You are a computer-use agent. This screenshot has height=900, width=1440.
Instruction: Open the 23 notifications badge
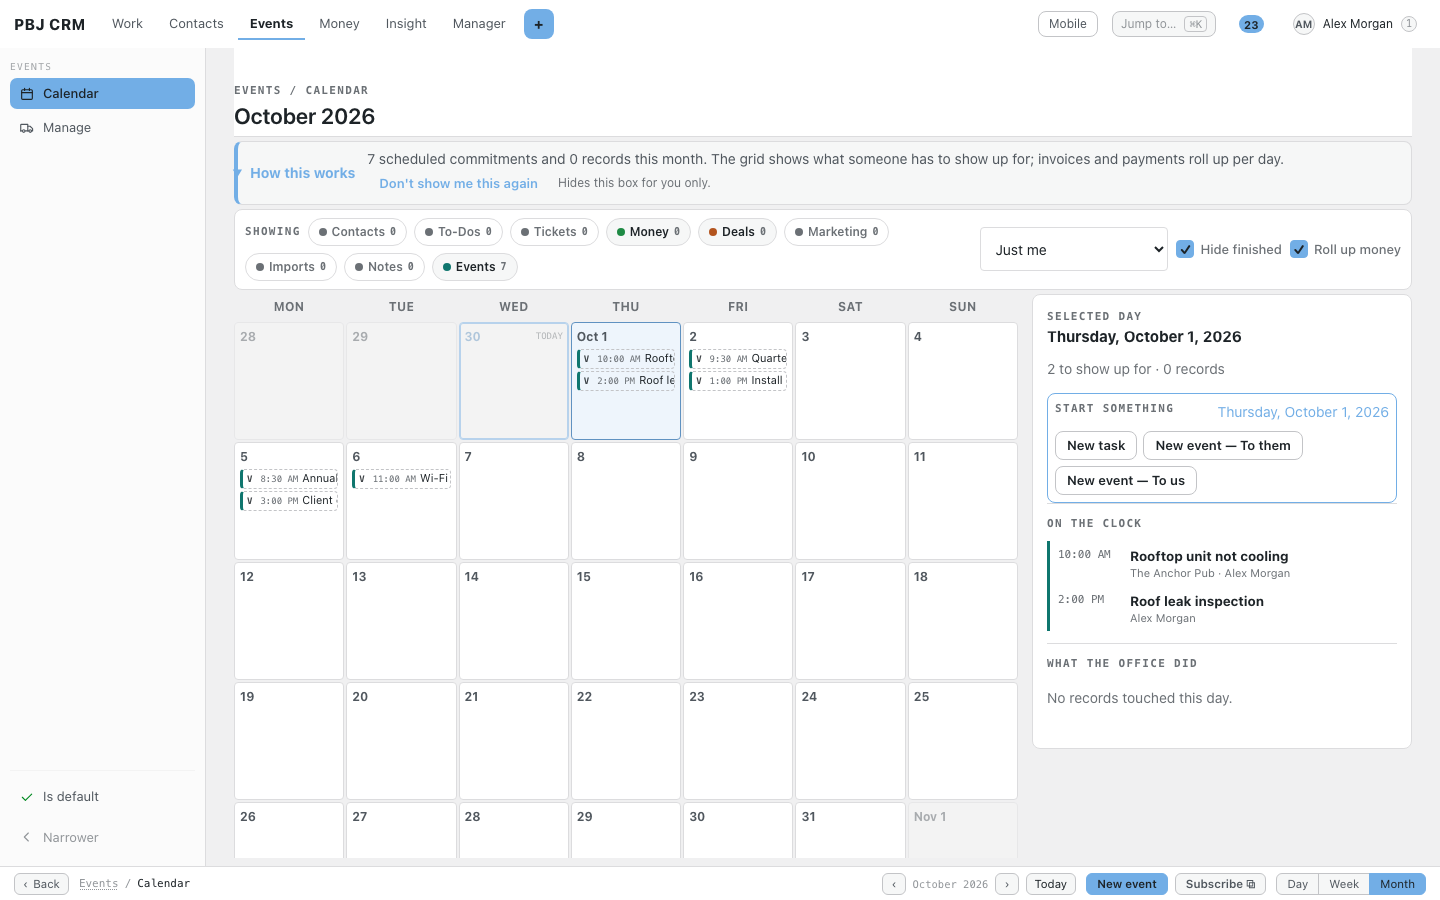tap(1251, 24)
